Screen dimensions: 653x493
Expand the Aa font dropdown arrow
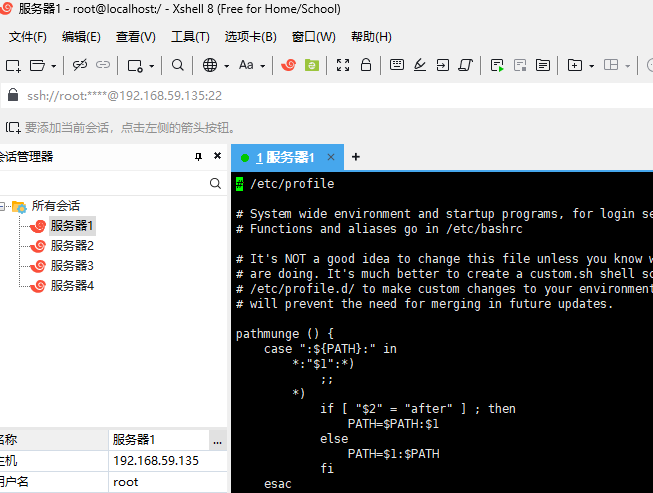pyautogui.click(x=263, y=66)
